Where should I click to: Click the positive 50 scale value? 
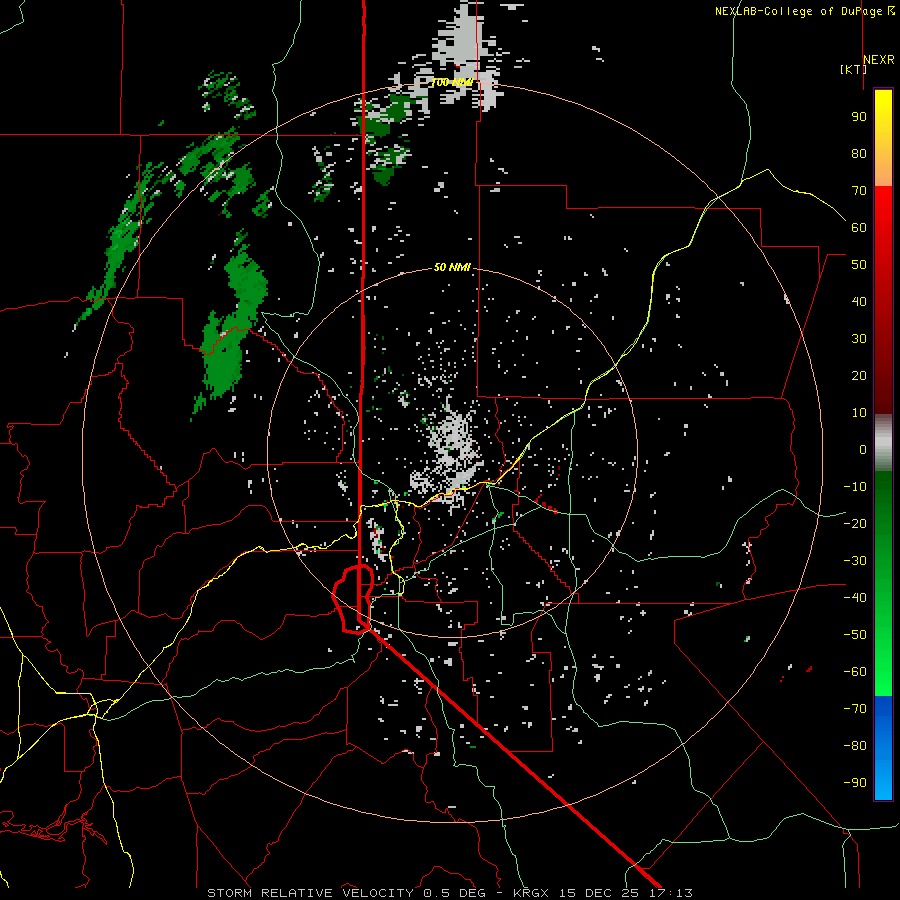(x=859, y=265)
